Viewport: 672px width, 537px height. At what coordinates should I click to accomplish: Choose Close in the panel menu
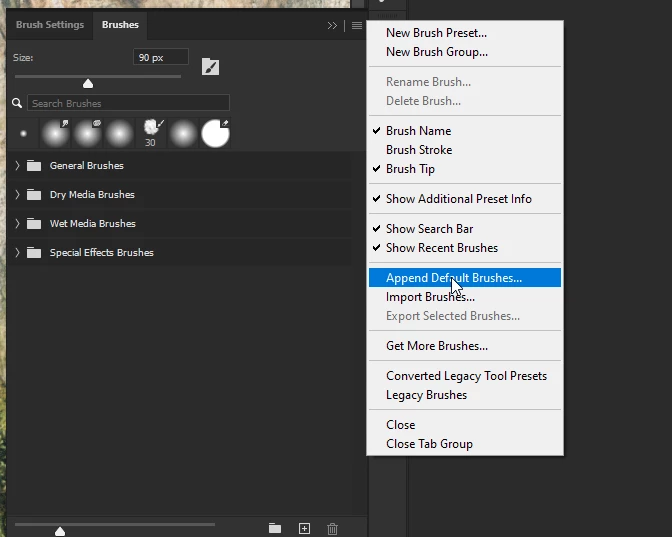pyautogui.click(x=465, y=425)
